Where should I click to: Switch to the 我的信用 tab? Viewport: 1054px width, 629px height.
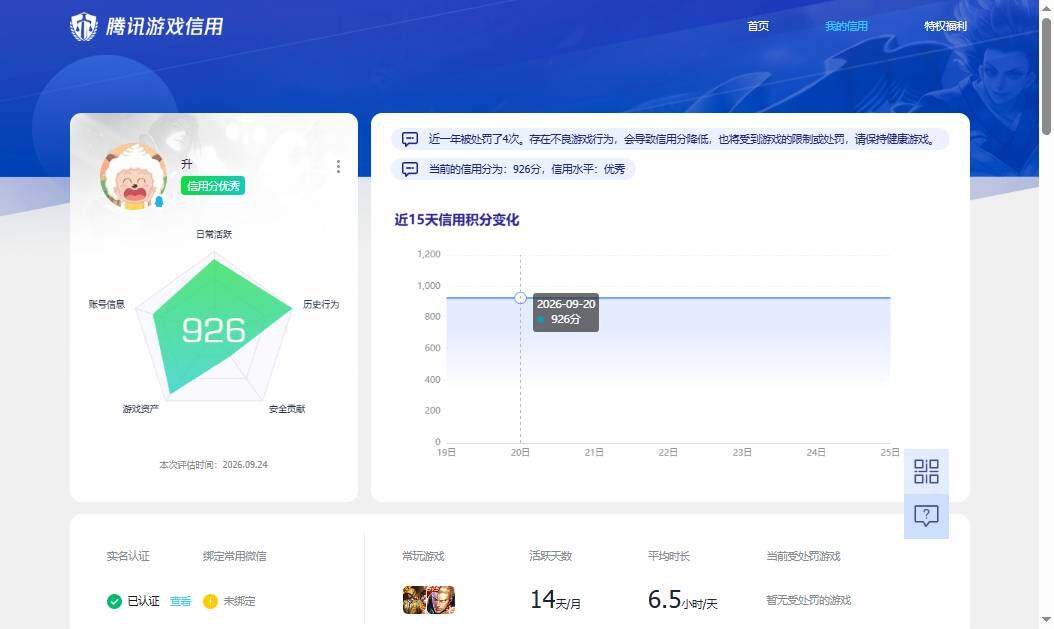click(x=846, y=26)
